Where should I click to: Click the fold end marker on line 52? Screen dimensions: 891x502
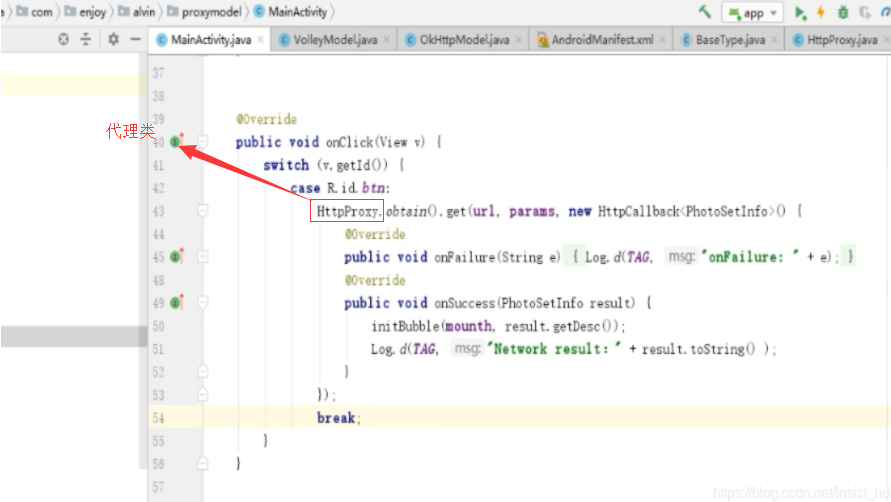click(202, 371)
